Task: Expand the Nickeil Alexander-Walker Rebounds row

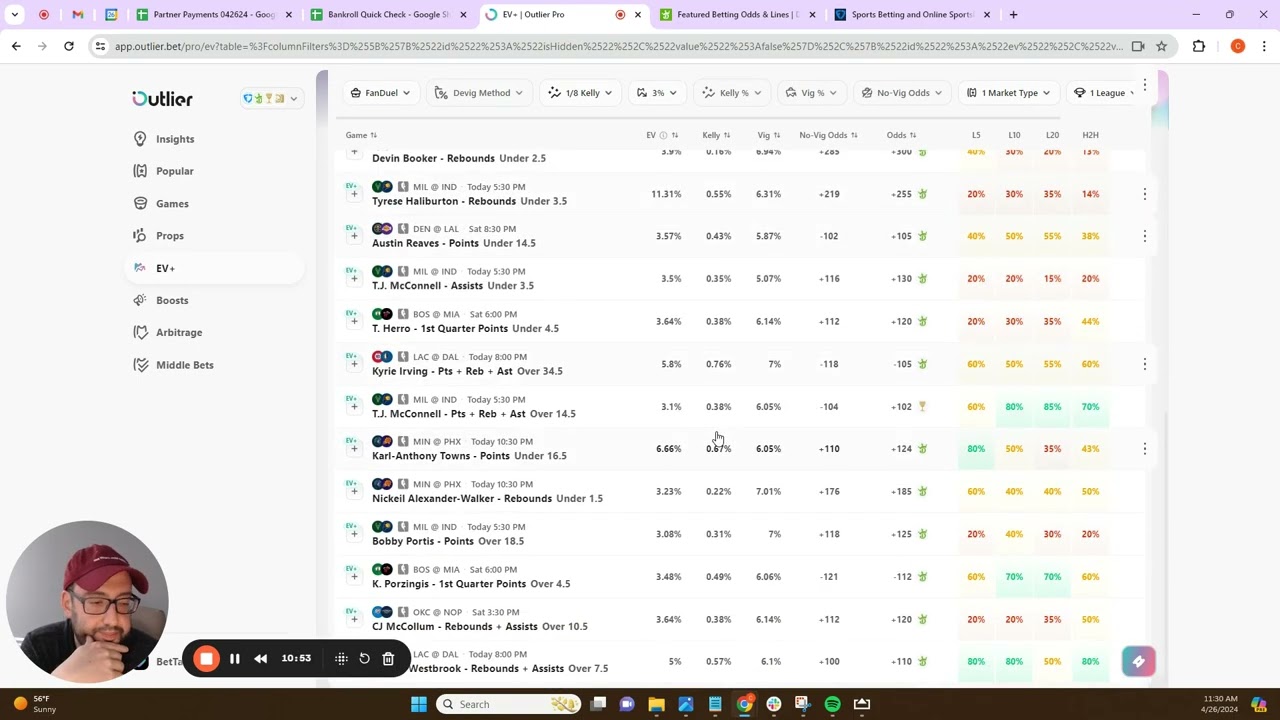Action: point(354,491)
